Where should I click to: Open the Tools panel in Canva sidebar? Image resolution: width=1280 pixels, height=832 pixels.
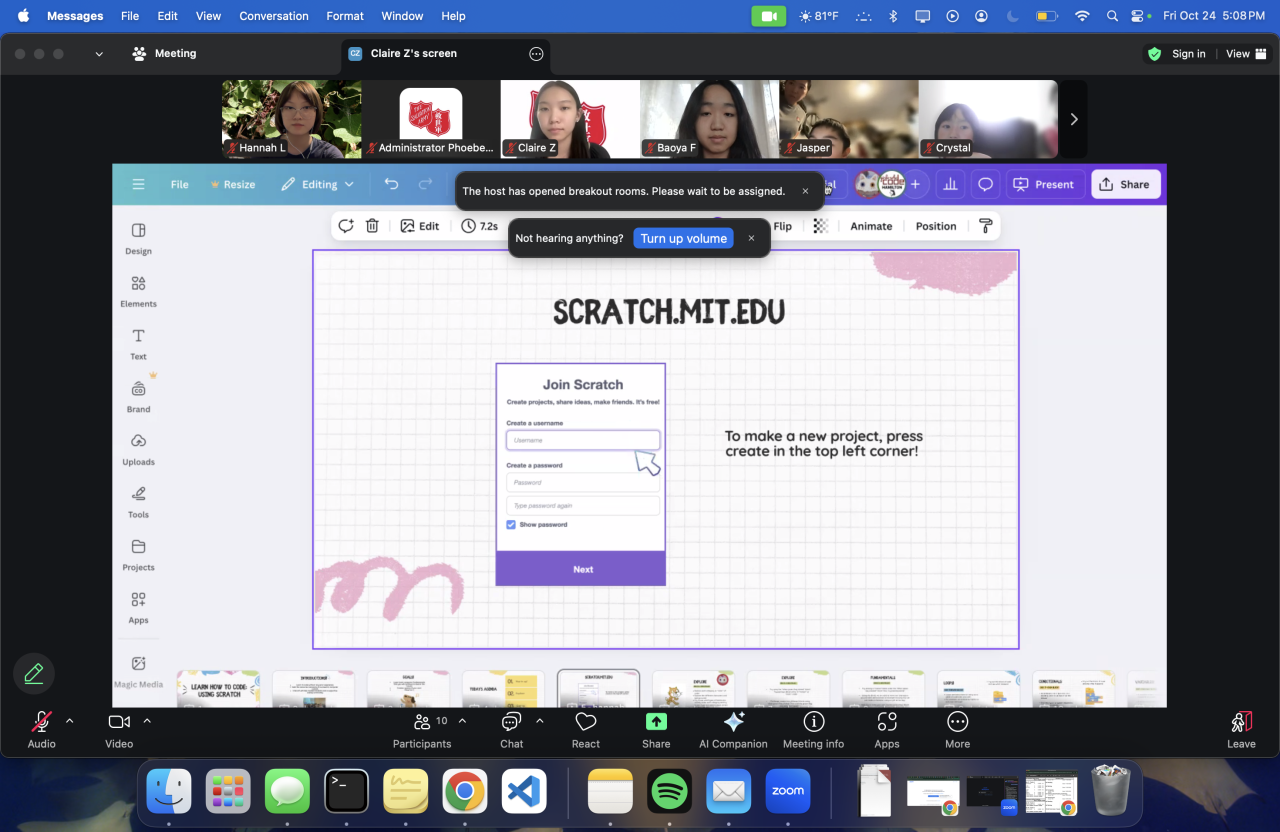click(139, 502)
